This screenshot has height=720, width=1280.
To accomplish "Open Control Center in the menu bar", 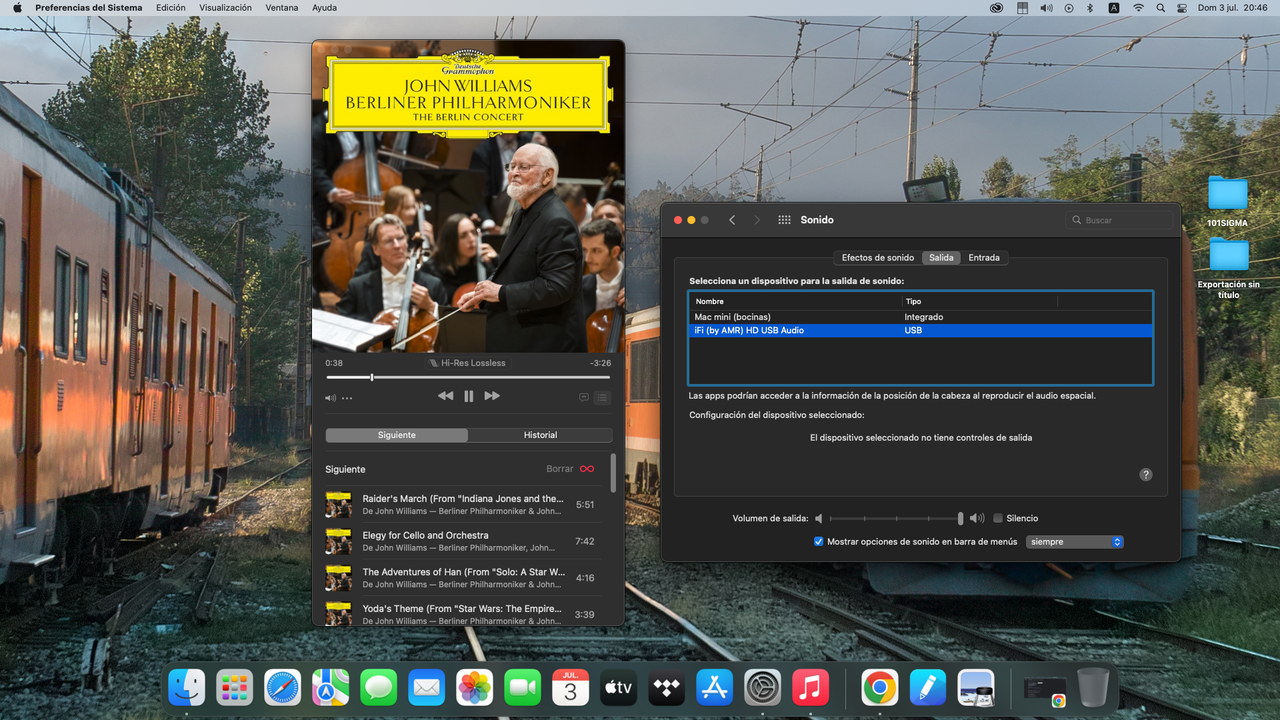I will pyautogui.click(x=1183, y=7).
